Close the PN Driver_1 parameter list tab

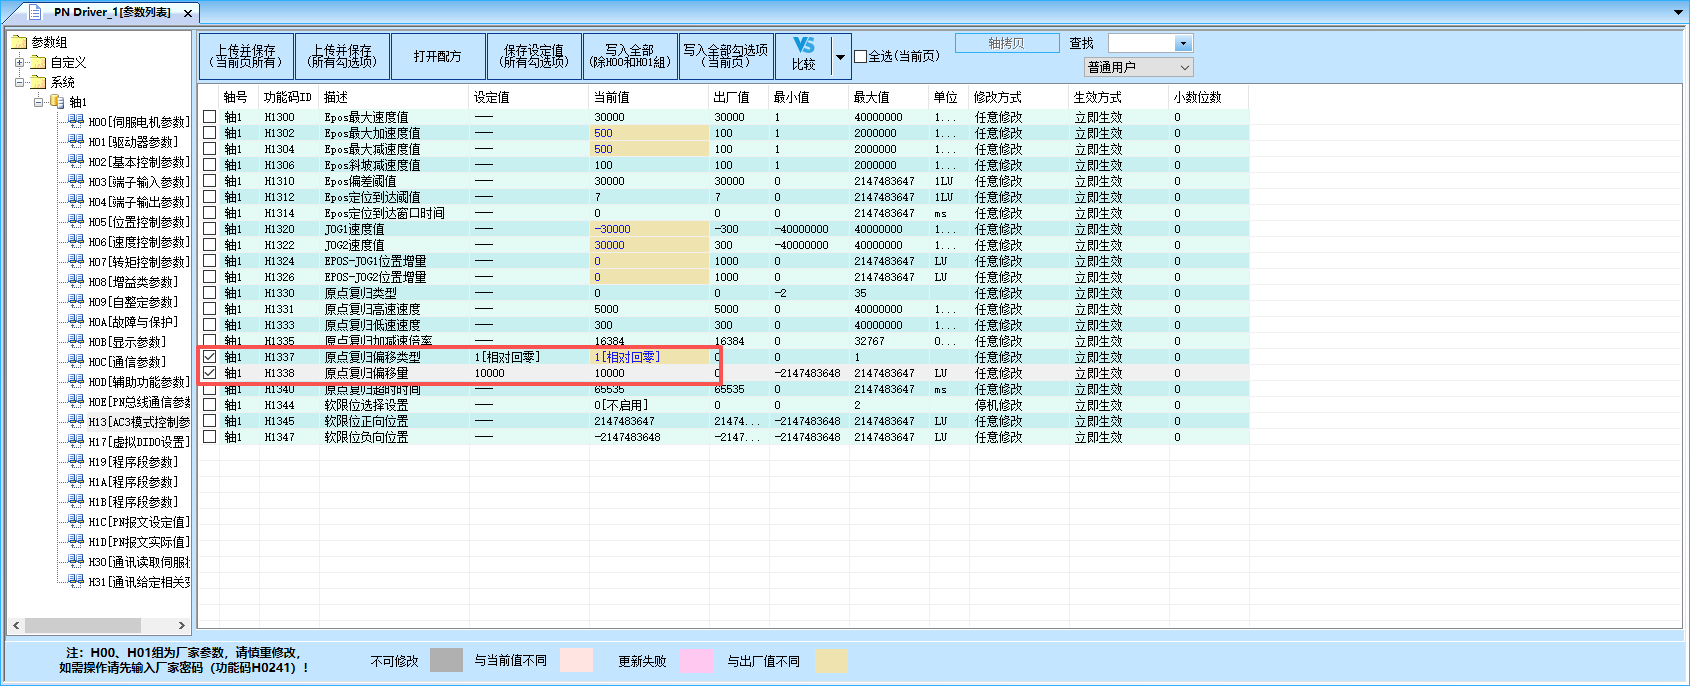188,14
